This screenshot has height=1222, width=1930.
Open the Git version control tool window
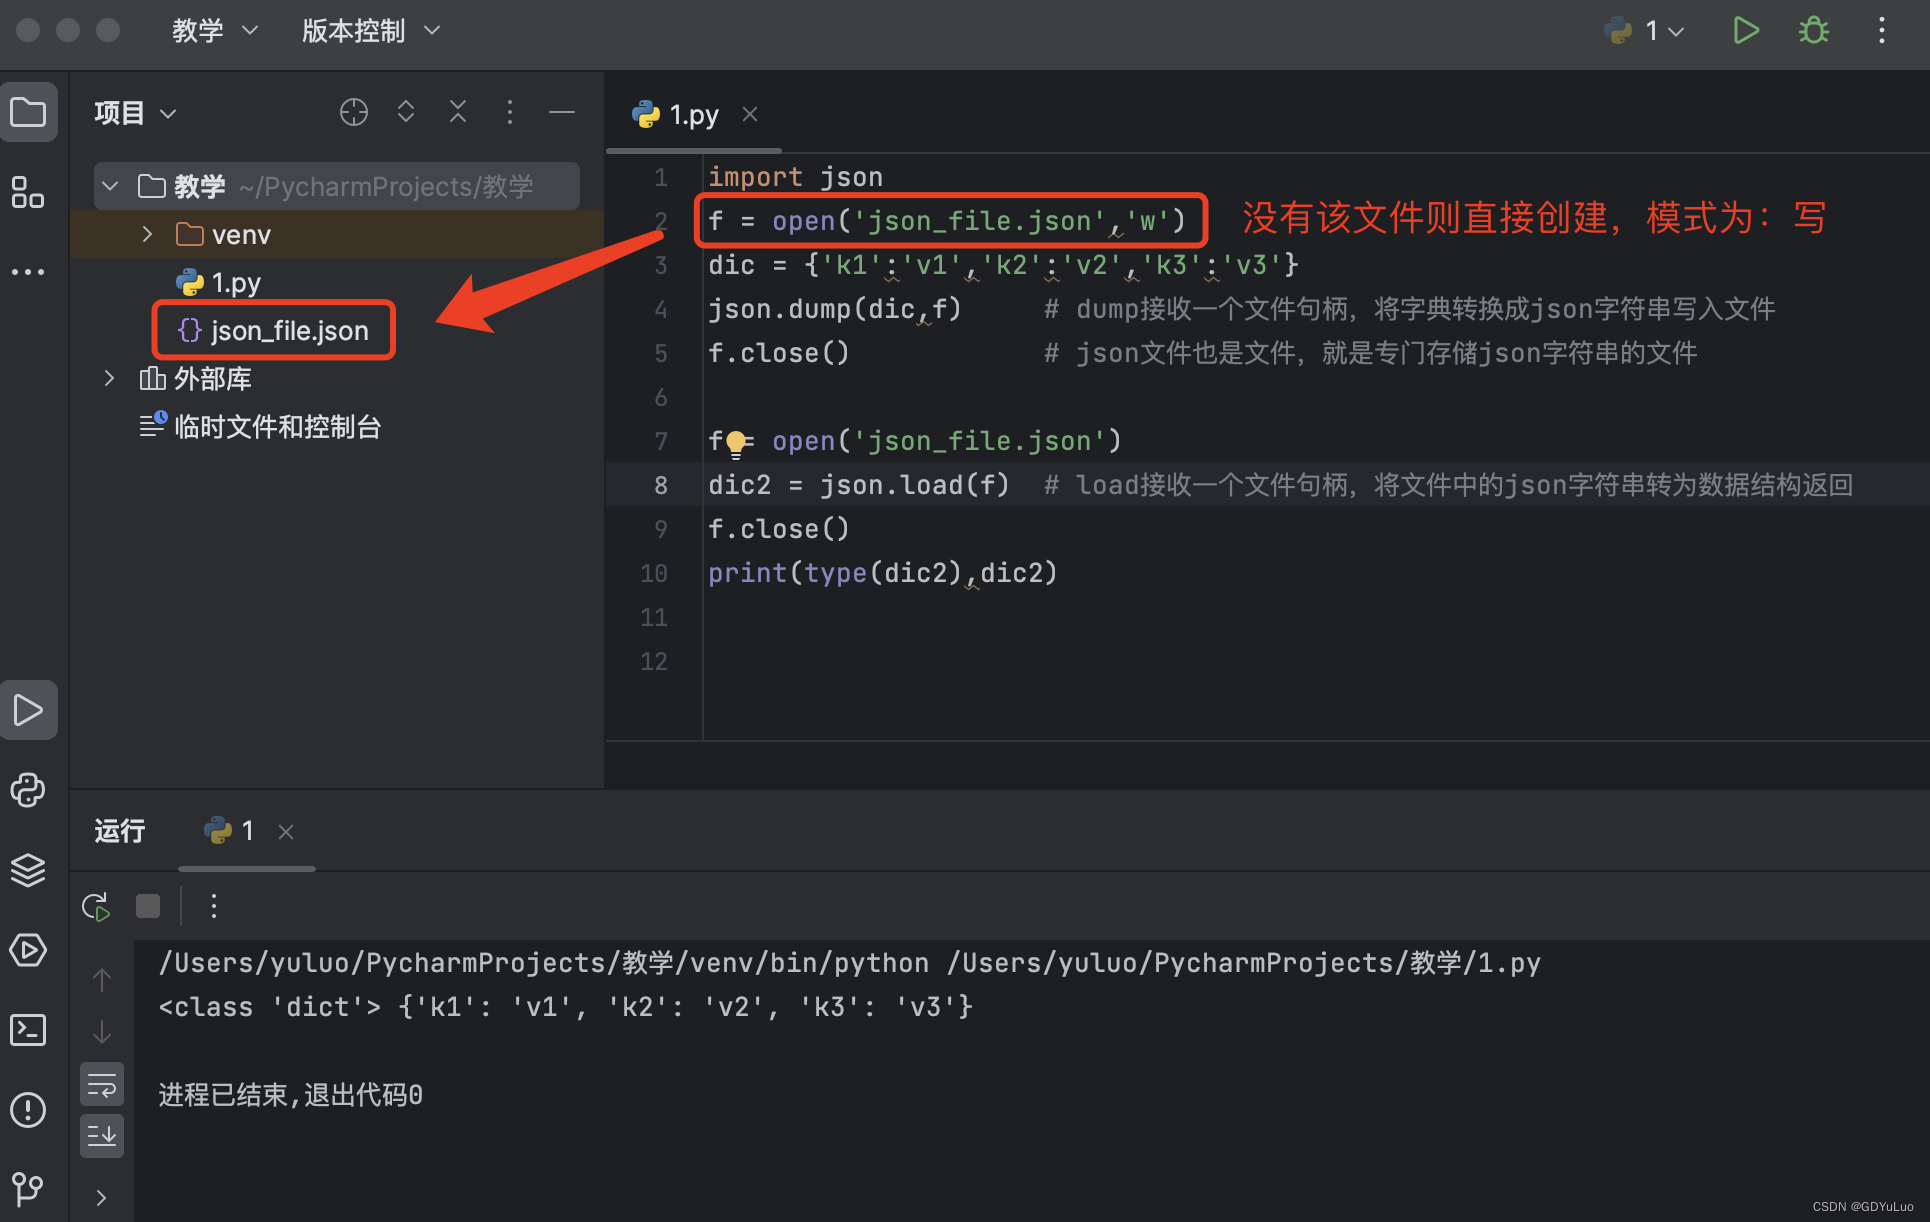pos(28,1189)
